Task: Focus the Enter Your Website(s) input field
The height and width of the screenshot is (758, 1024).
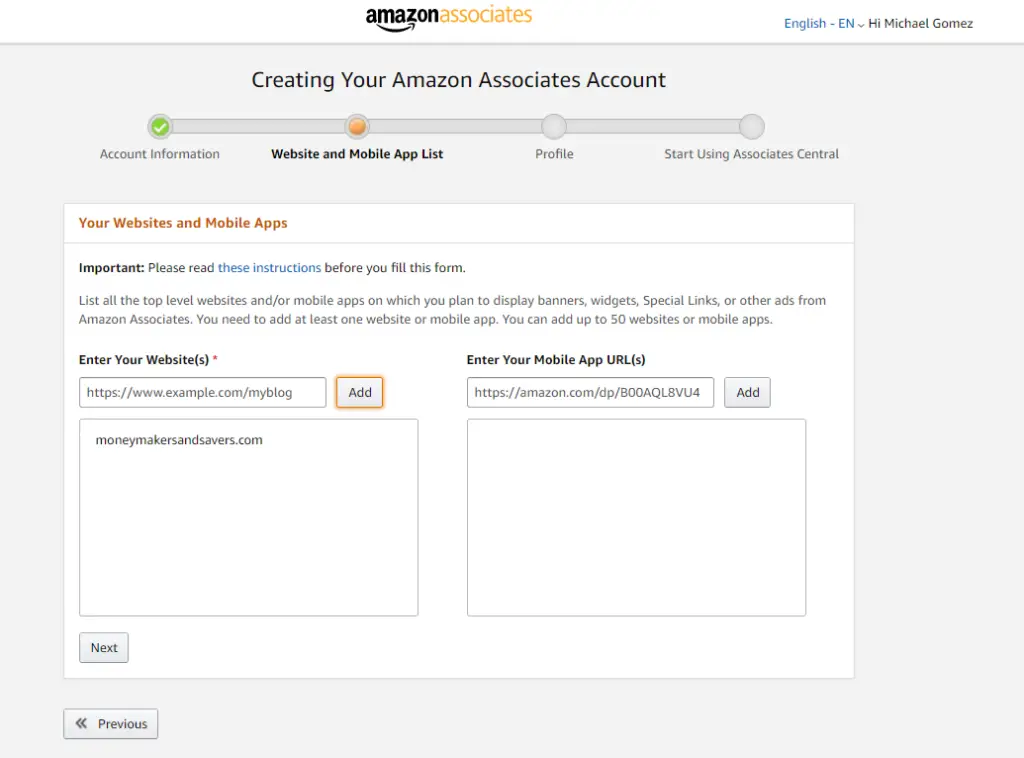Action: [x=202, y=392]
